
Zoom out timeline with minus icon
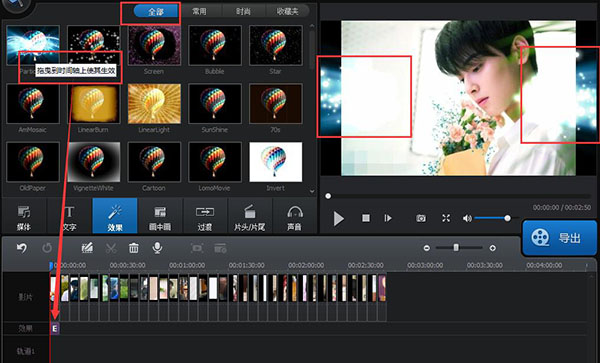click(x=427, y=248)
